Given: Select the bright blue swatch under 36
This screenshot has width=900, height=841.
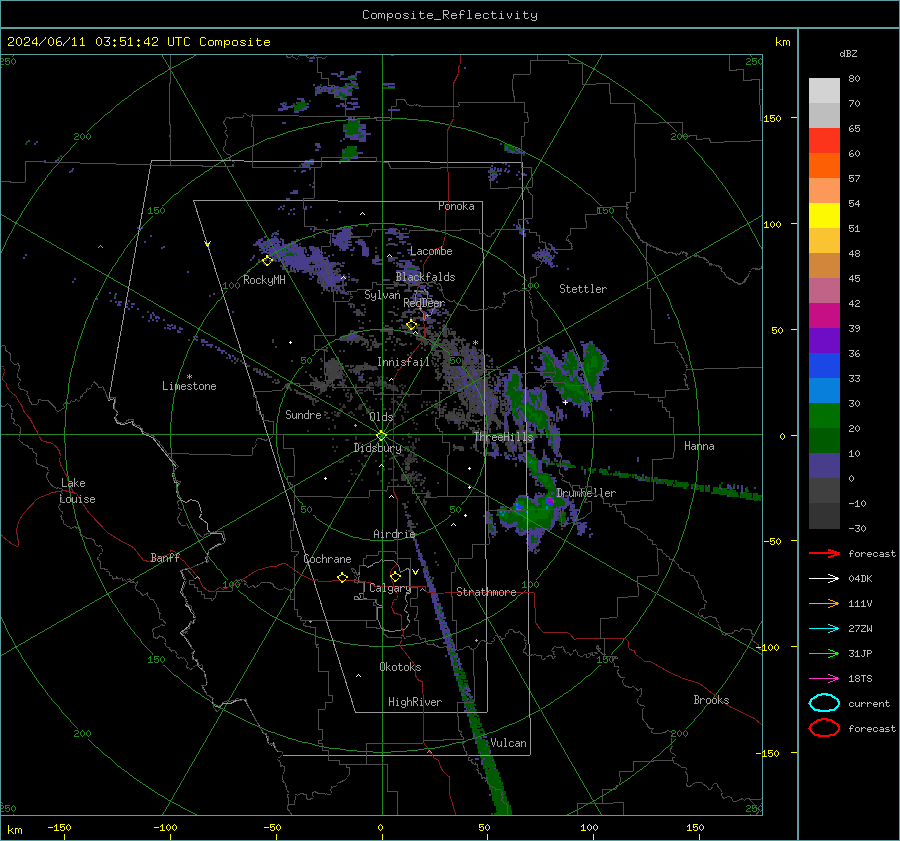Looking at the screenshot, I should click(824, 366).
